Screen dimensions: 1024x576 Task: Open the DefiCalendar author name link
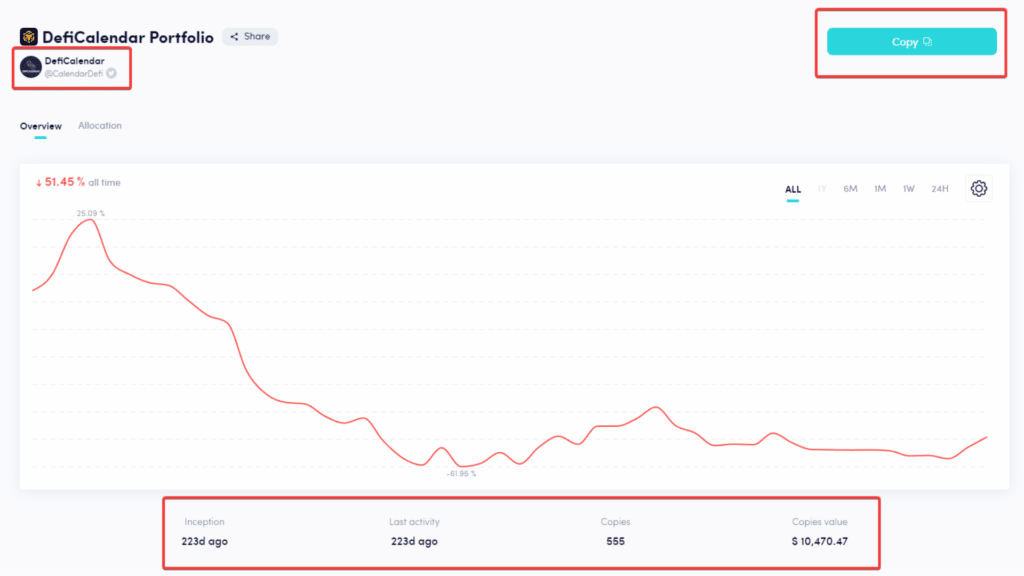tap(74, 61)
